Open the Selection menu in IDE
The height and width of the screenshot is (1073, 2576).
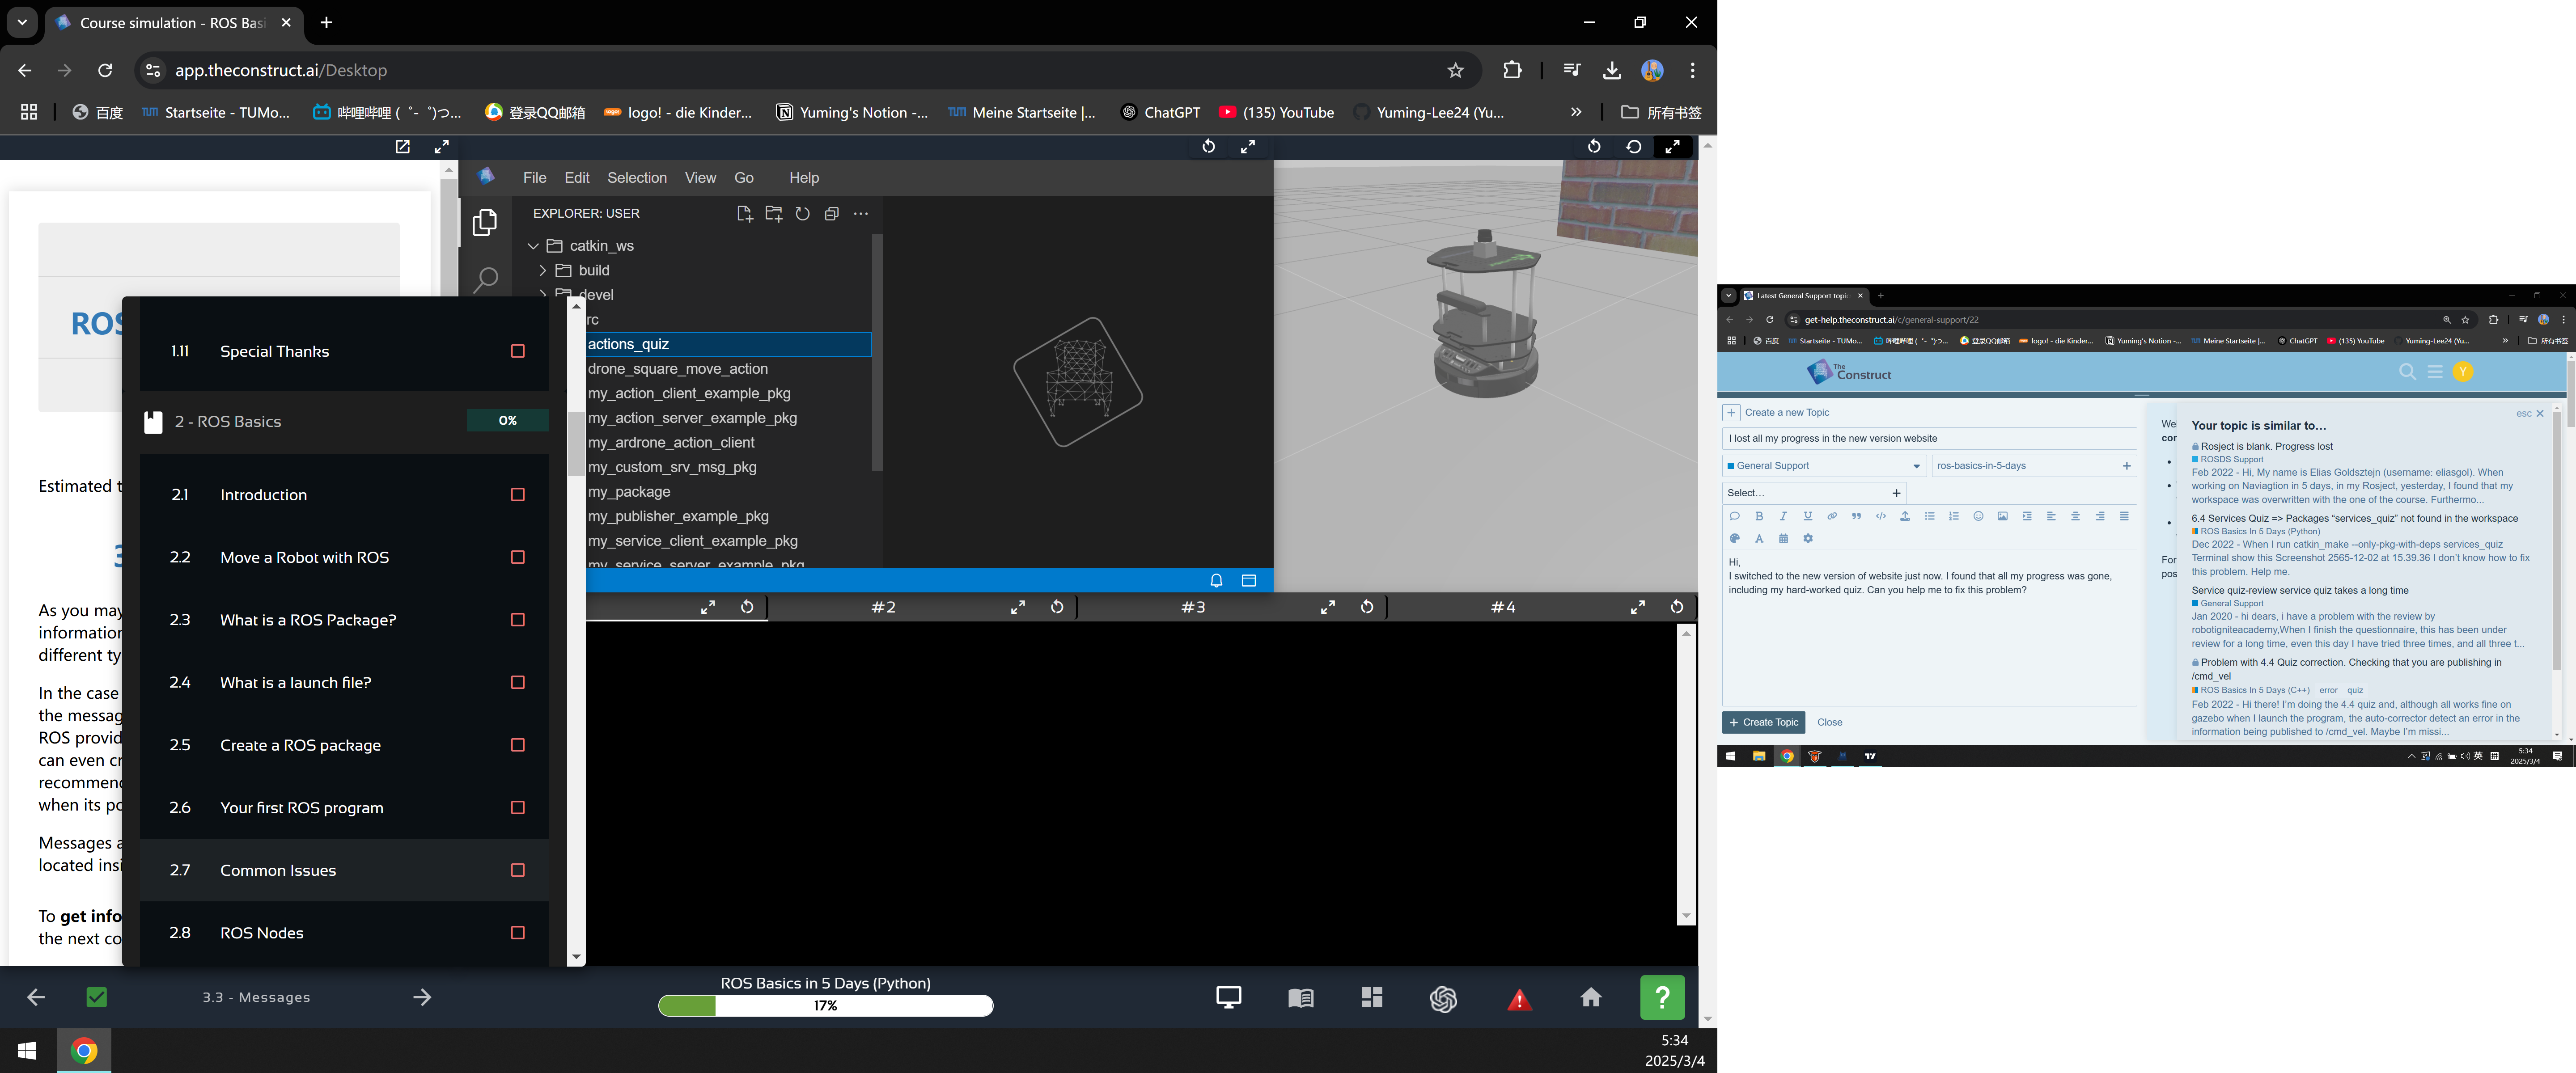tap(637, 178)
